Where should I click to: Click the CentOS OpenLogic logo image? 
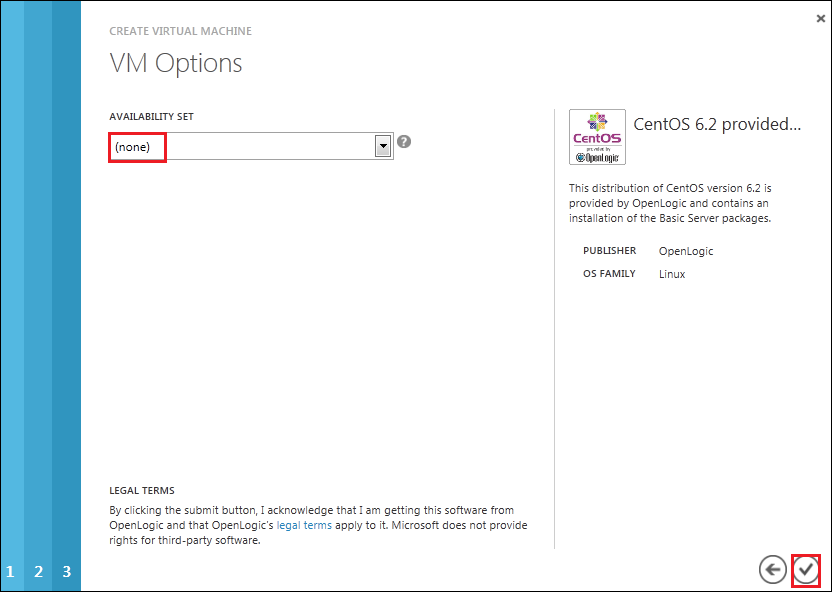[x=597, y=137]
